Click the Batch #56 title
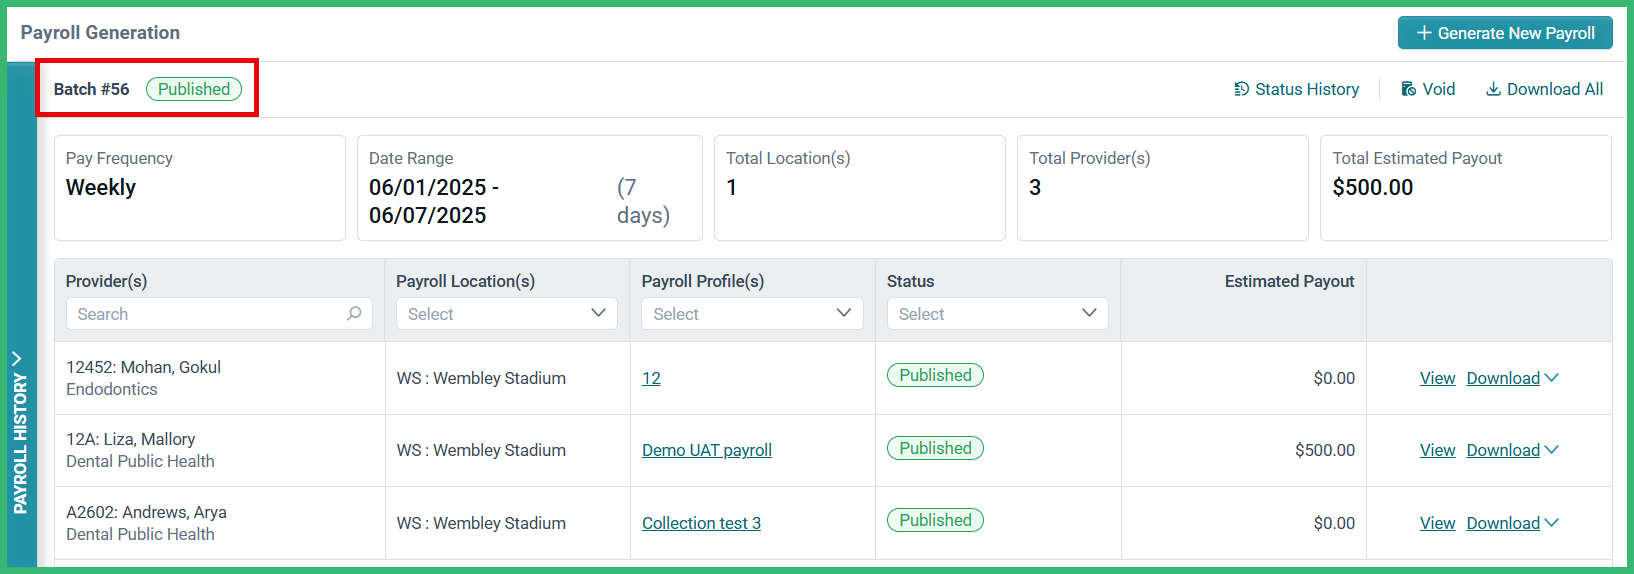The width and height of the screenshot is (1634, 574). click(x=91, y=89)
